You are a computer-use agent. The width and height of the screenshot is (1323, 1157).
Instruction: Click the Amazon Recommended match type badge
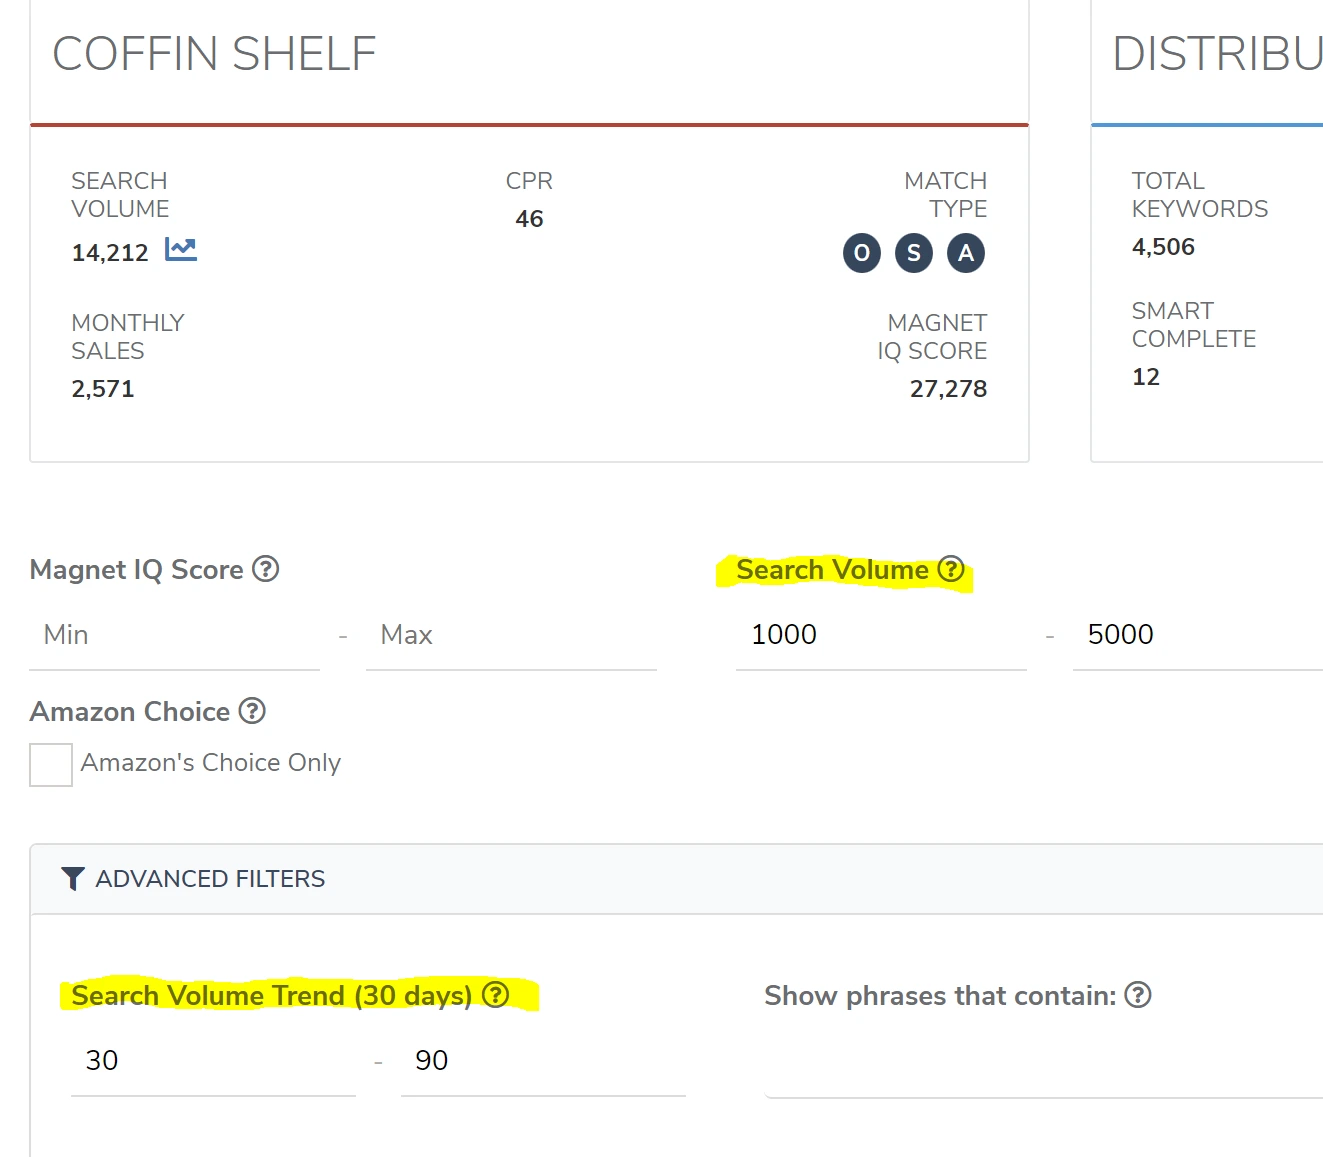(966, 253)
